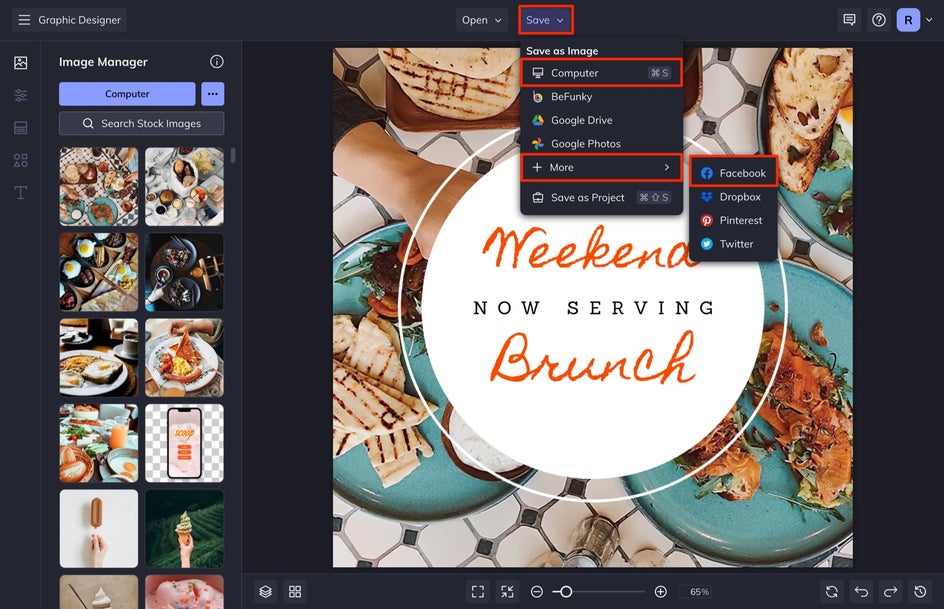Viewport: 944px width, 609px height.
Task: Click the actual-size collapse icon
Action: (508, 592)
